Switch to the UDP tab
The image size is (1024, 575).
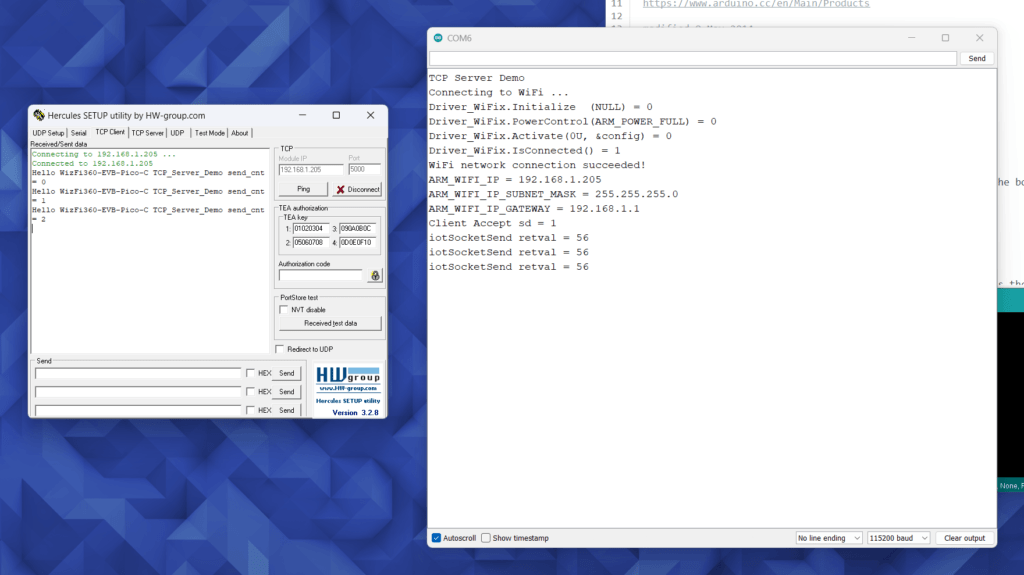177,133
